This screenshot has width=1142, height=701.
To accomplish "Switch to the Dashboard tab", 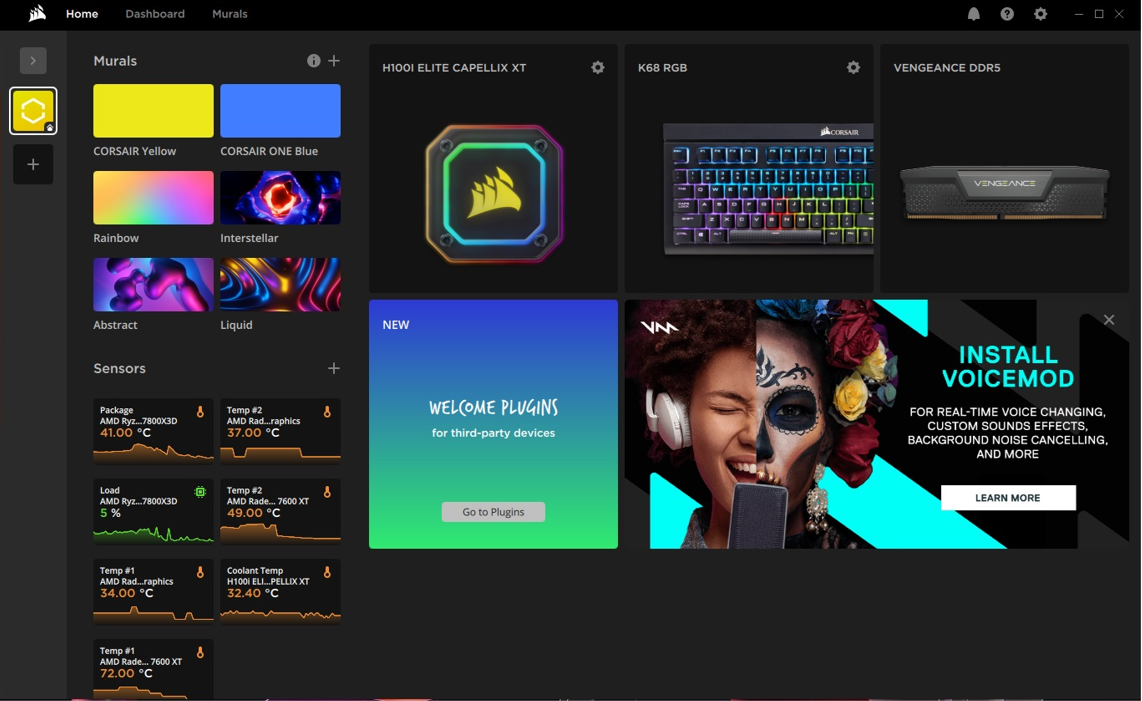I will pos(155,14).
